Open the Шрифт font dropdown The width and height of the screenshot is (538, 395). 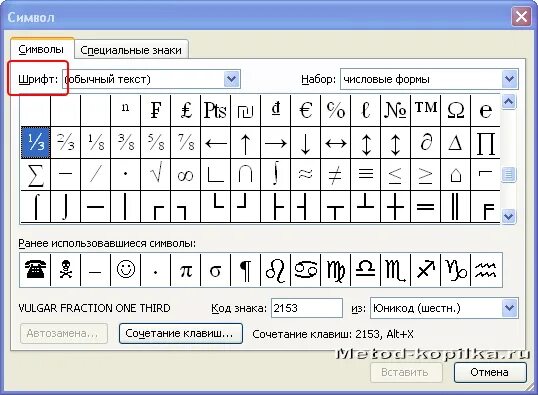(232, 79)
